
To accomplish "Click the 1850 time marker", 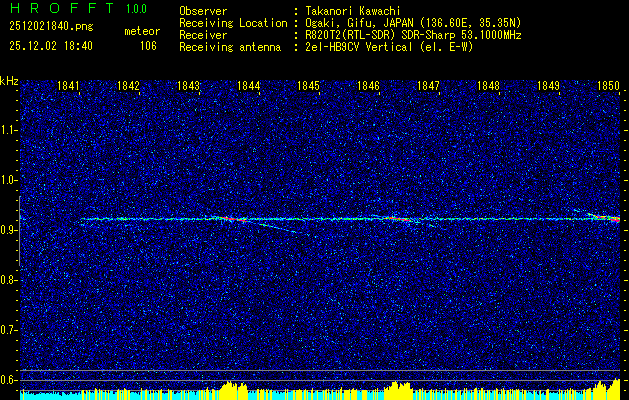I will click(608, 86).
